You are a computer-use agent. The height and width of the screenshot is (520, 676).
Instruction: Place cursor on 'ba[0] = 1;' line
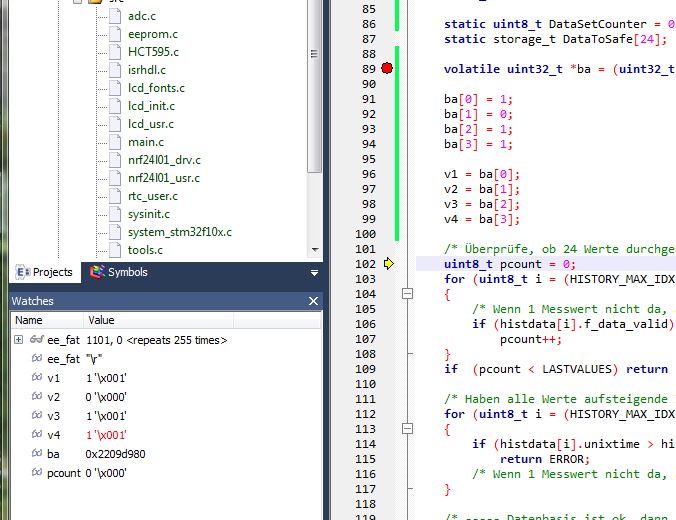point(479,99)
